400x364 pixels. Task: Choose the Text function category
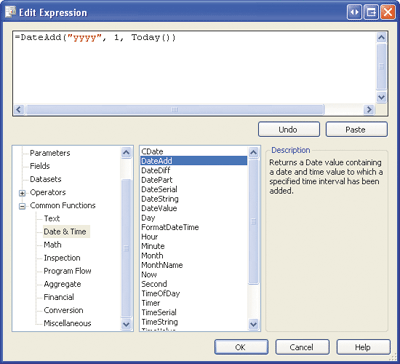52,218
